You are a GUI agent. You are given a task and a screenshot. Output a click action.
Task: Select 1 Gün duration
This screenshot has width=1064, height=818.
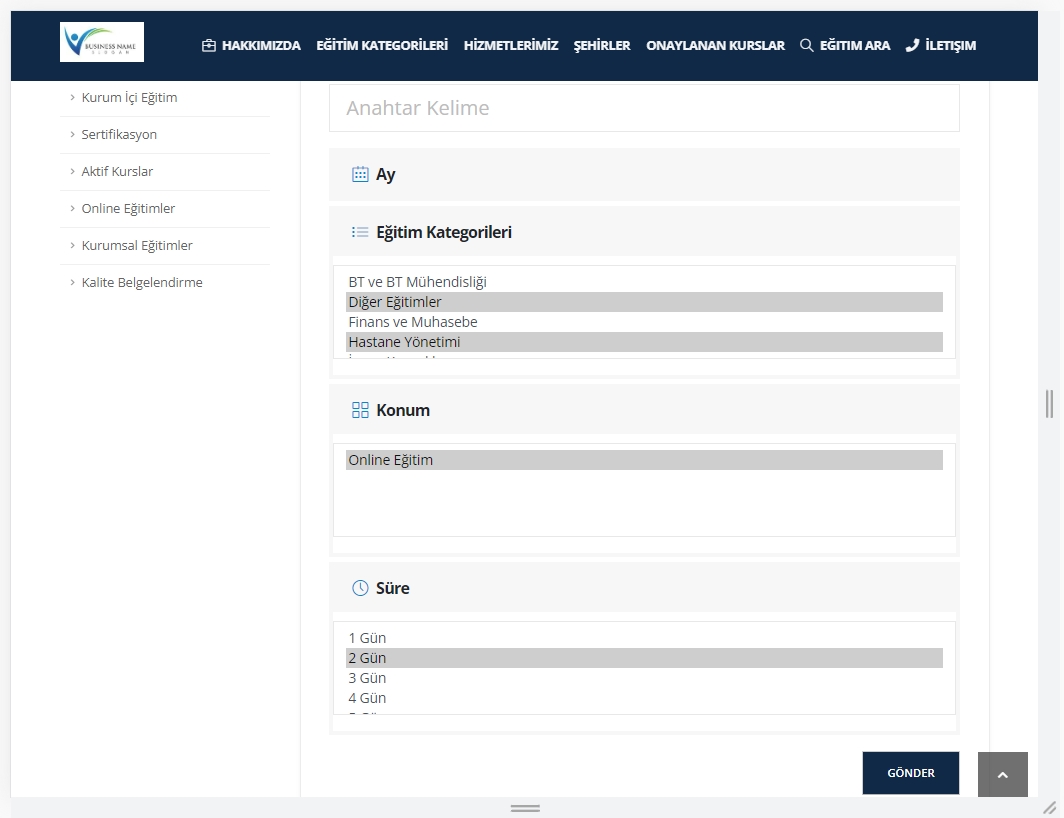pyautogui.click(x=644, y=638)
